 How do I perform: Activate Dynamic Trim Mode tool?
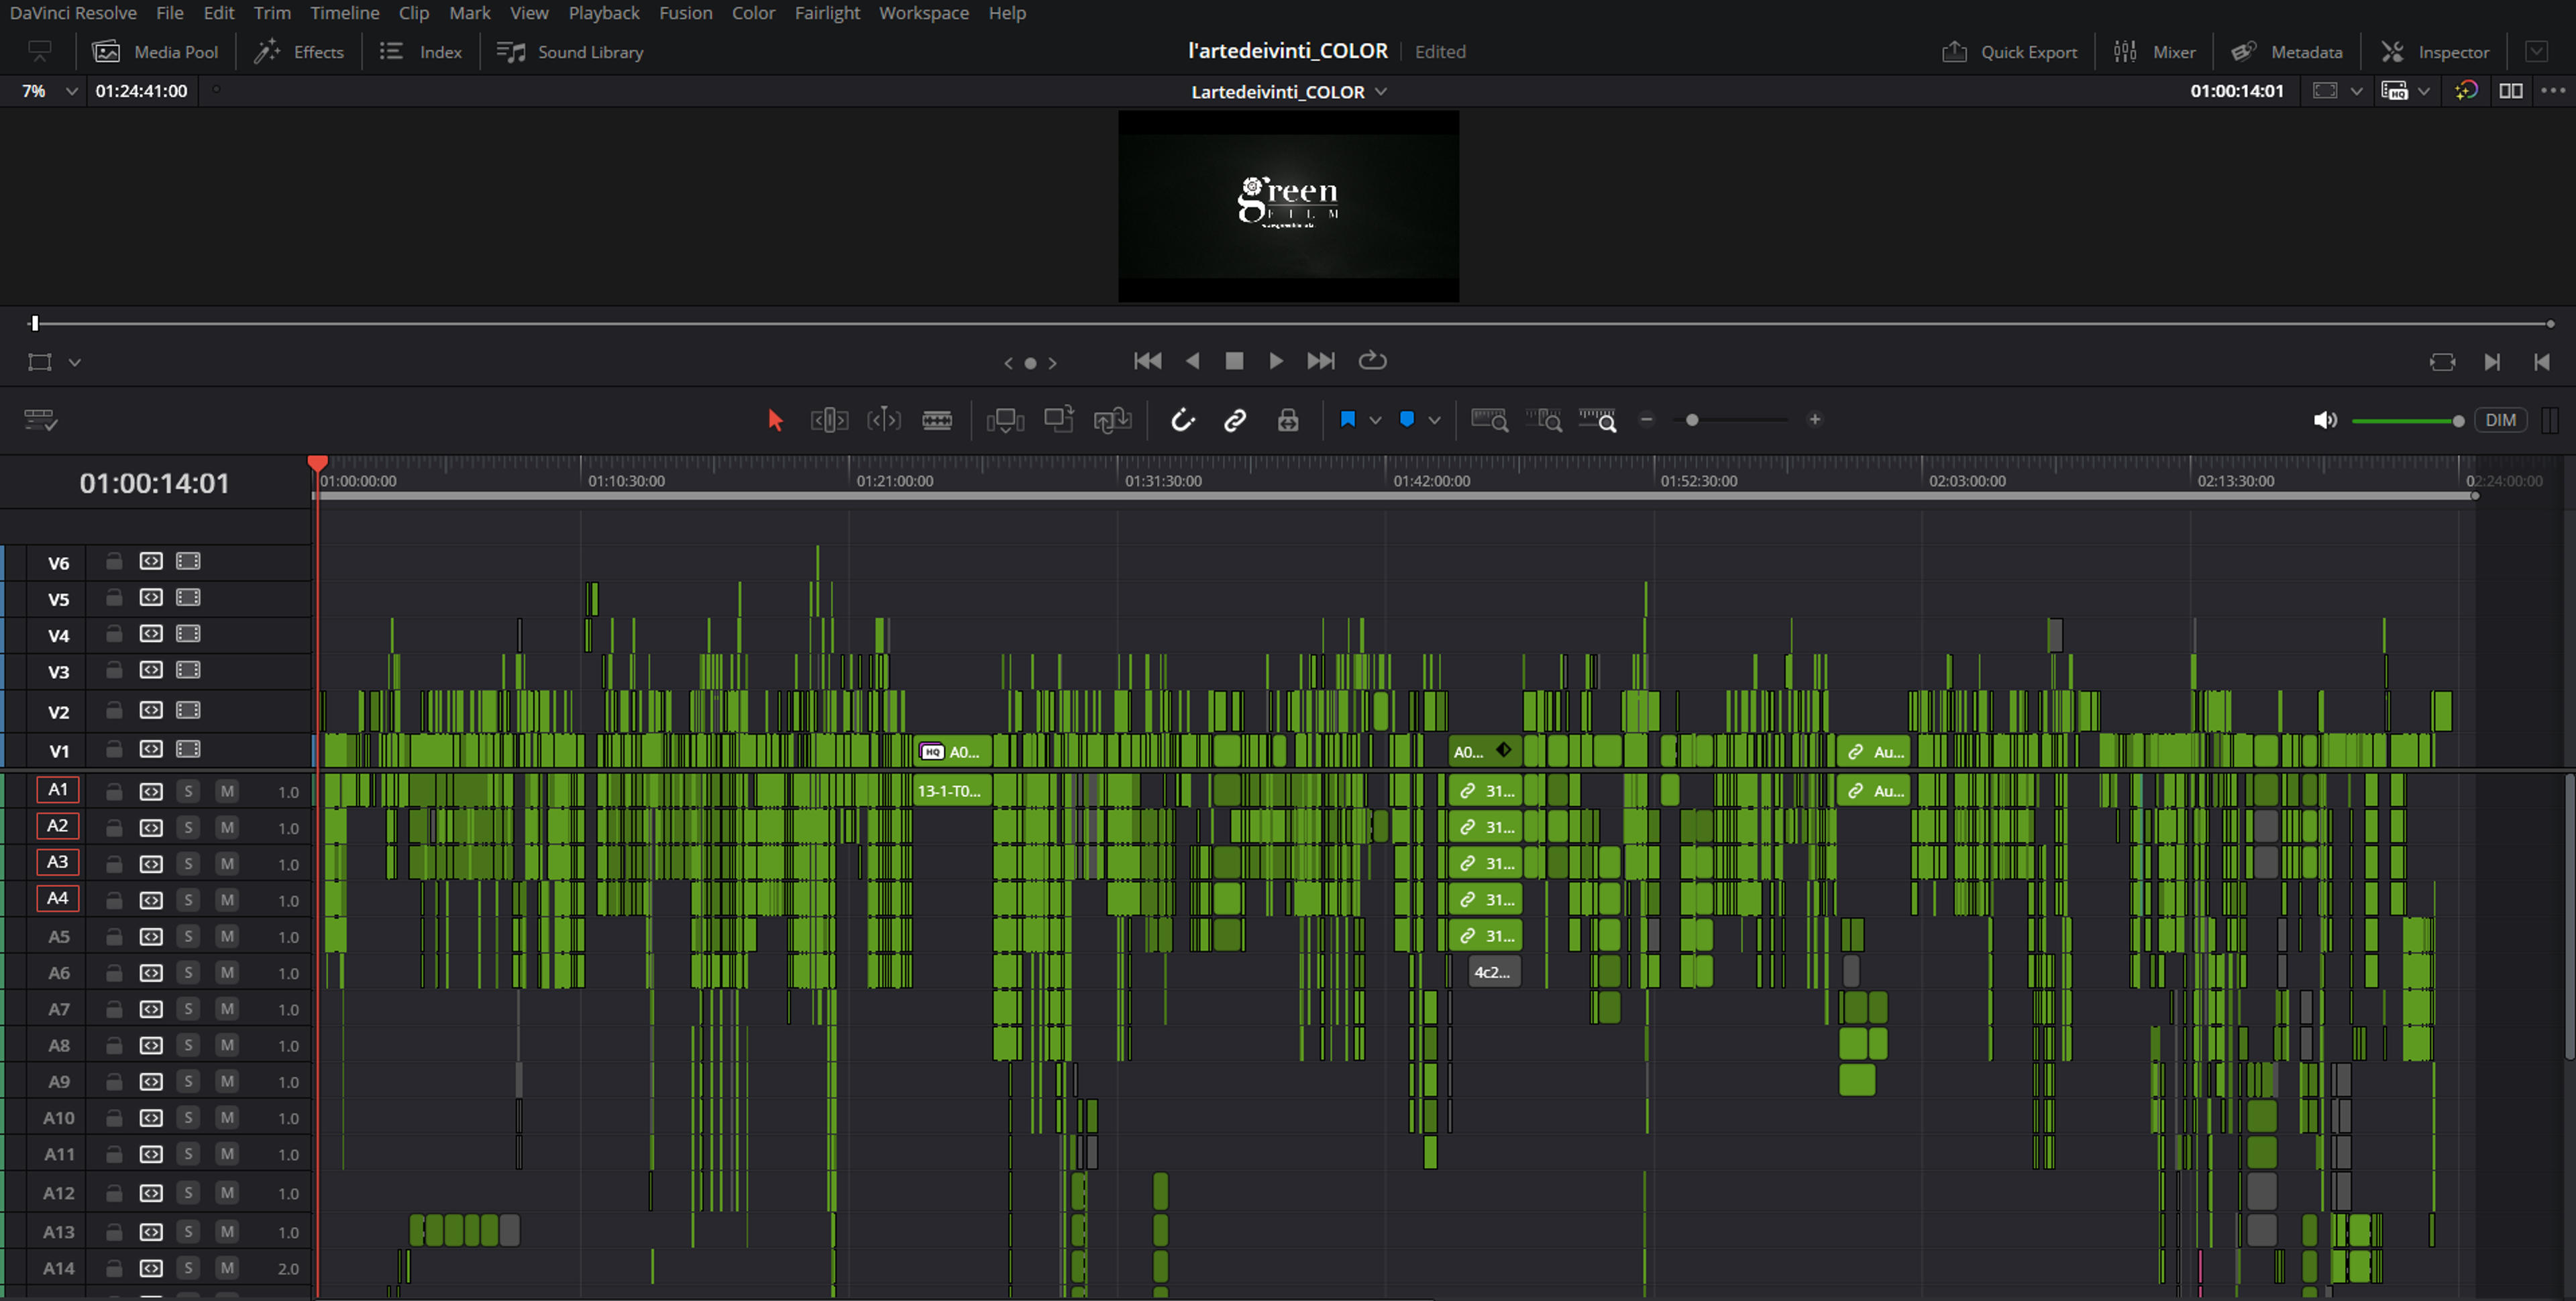(x=884, y=420)
